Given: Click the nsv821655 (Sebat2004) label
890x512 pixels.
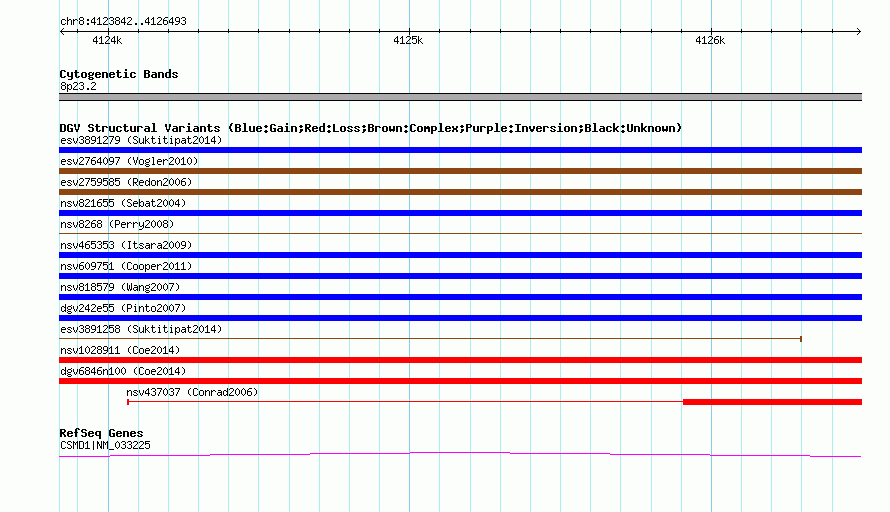Looking at the screenshot, I should tap(123, 203).
